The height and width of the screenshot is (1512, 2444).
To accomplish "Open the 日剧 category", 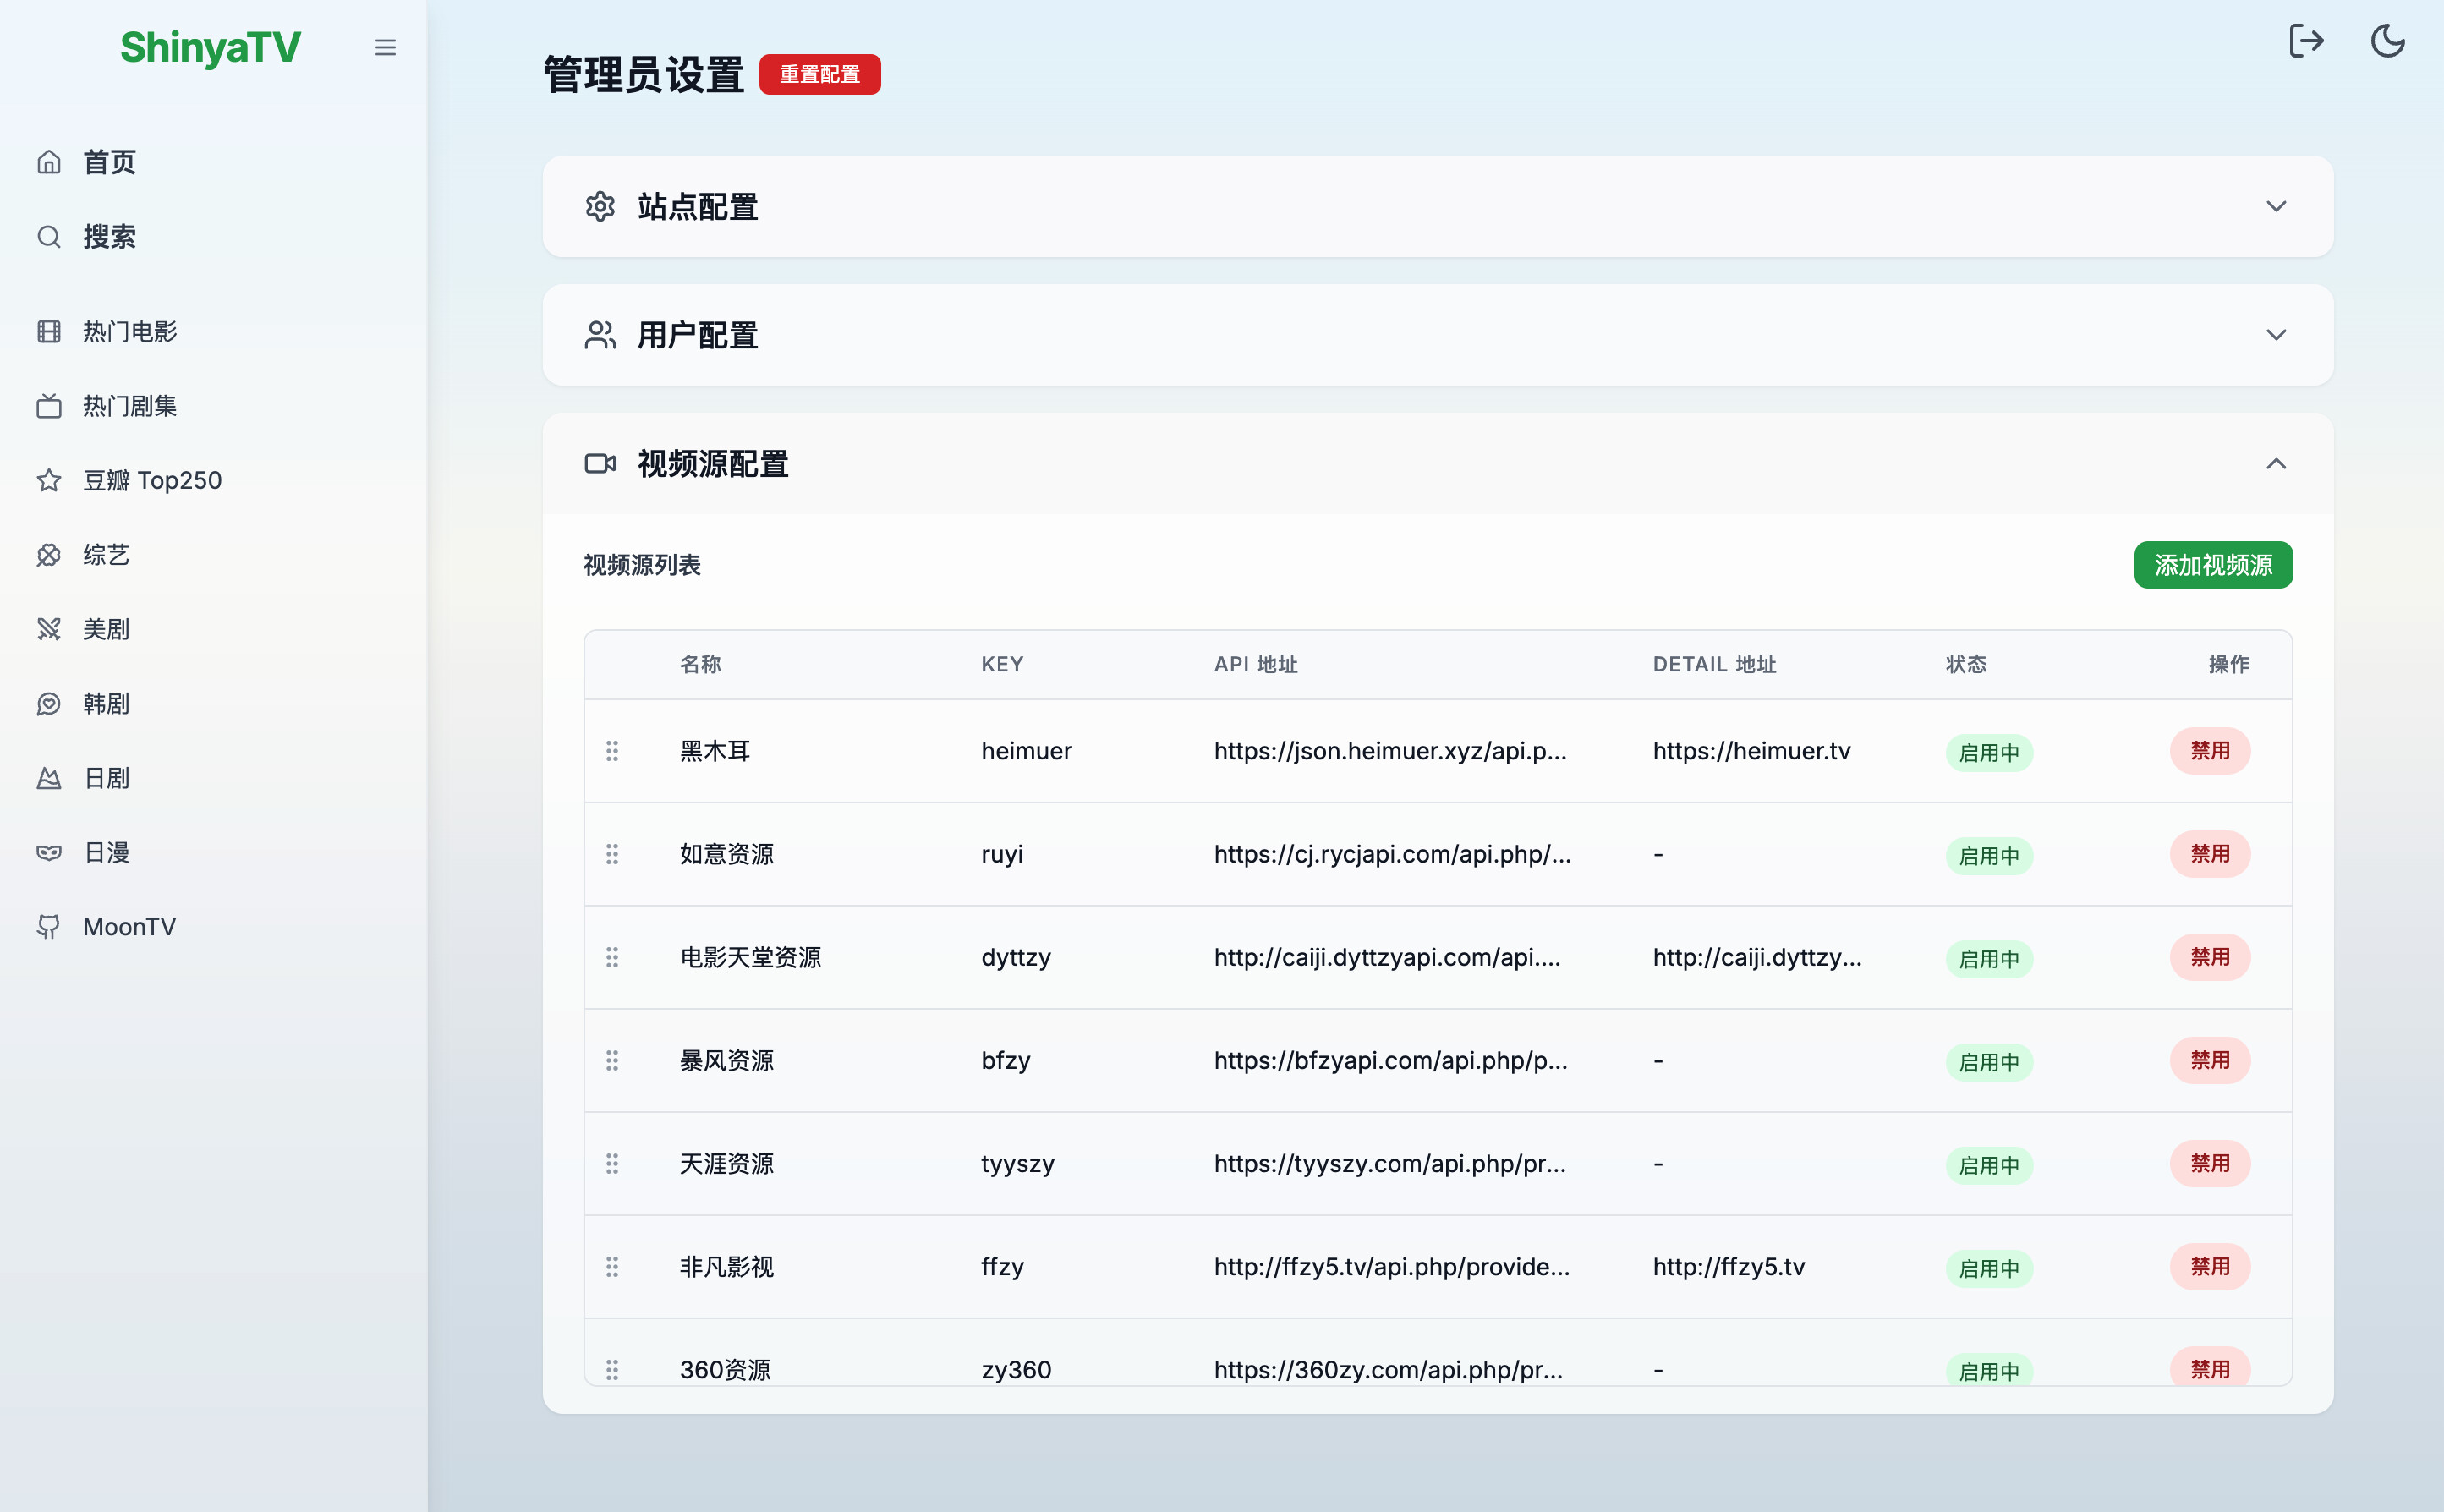I will pyautogui.click(x=213, y=778).
